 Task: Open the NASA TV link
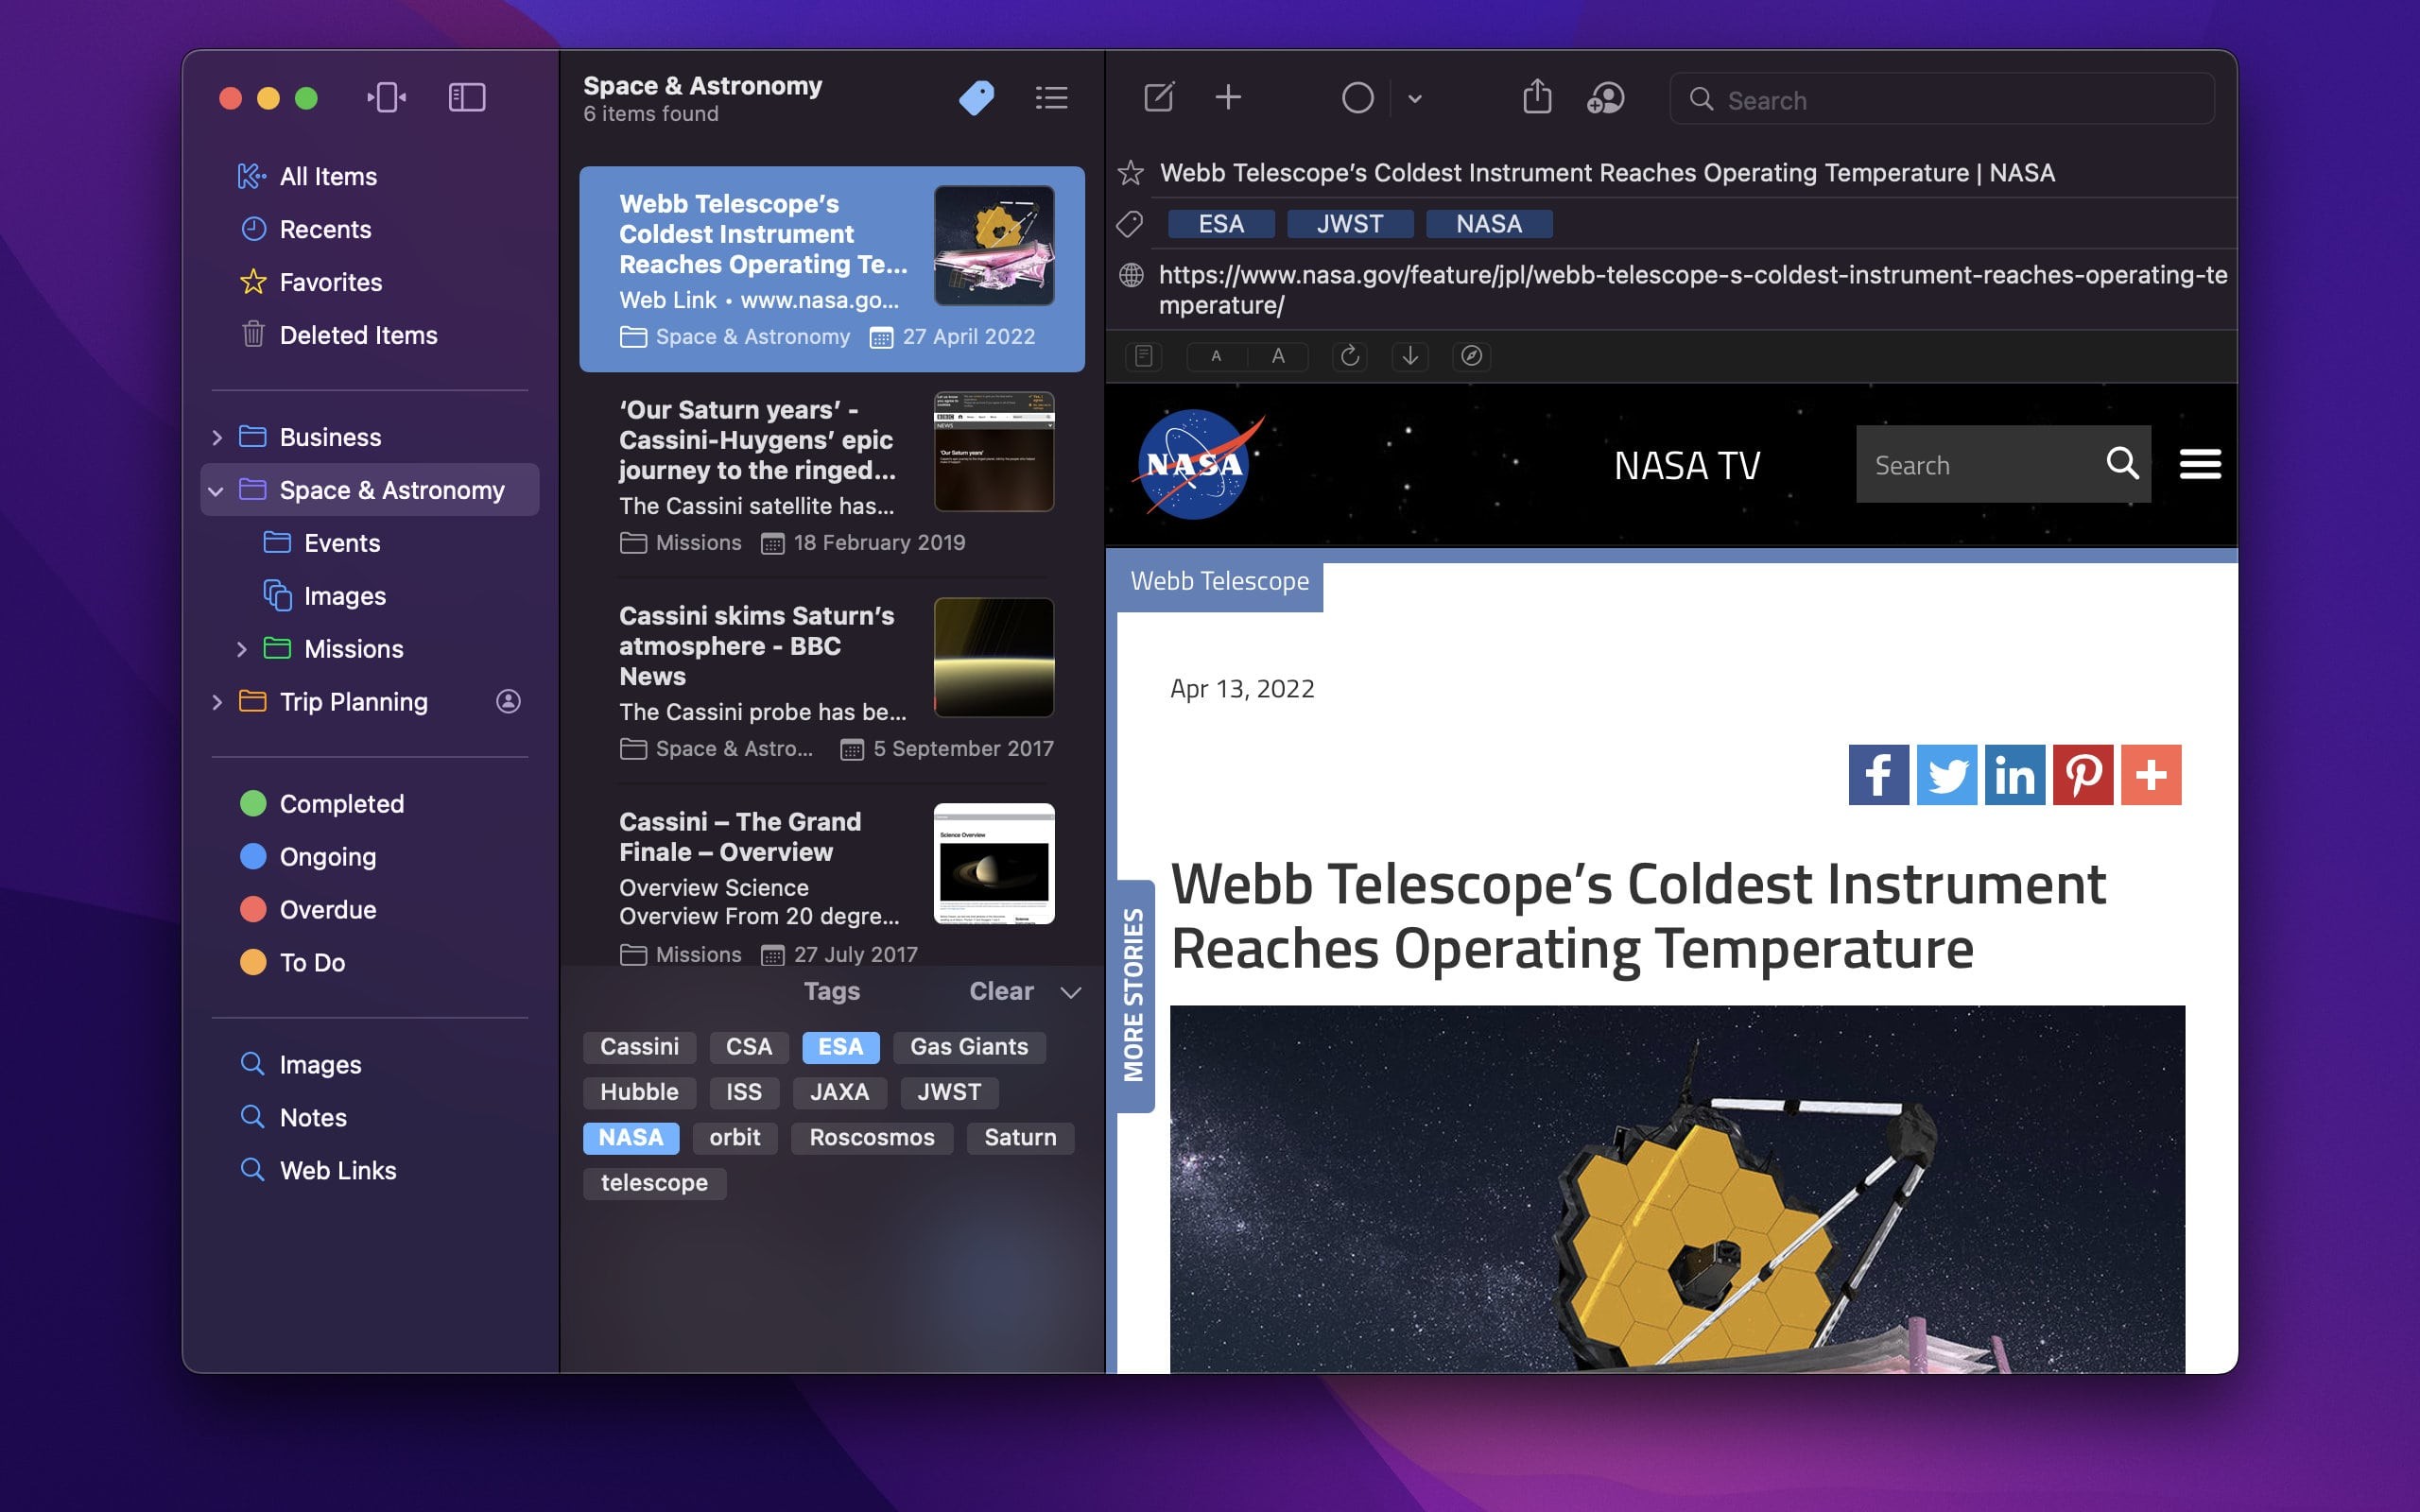pos(1686,466)
